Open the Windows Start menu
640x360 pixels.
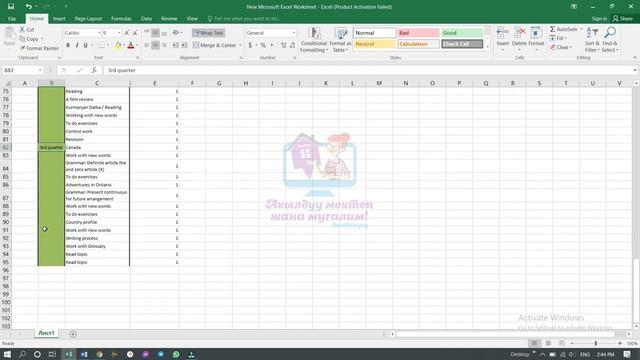pos(7,354)
